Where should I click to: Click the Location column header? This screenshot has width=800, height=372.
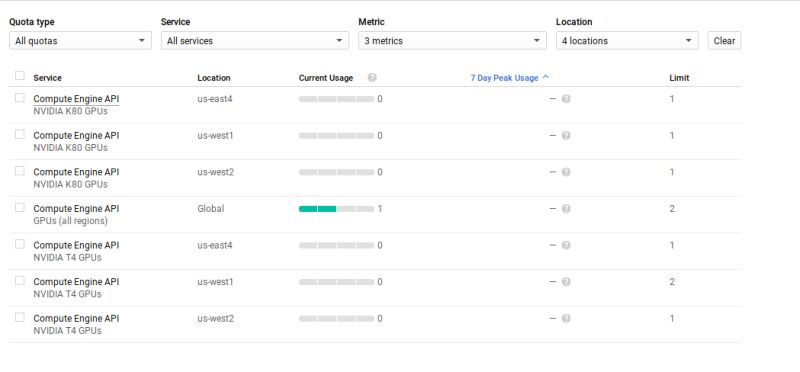(x=214, y=78)
